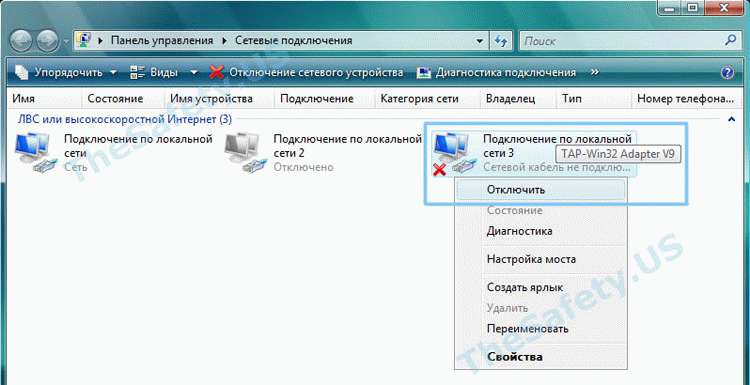Click the blue Help question mark icon
The width and height of the screenshot is (750, 385).
727,73
